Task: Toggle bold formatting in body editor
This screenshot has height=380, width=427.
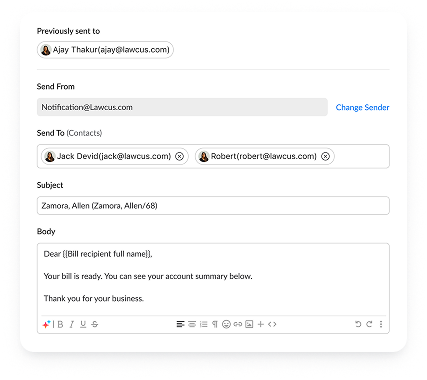Action: (60, 324)
